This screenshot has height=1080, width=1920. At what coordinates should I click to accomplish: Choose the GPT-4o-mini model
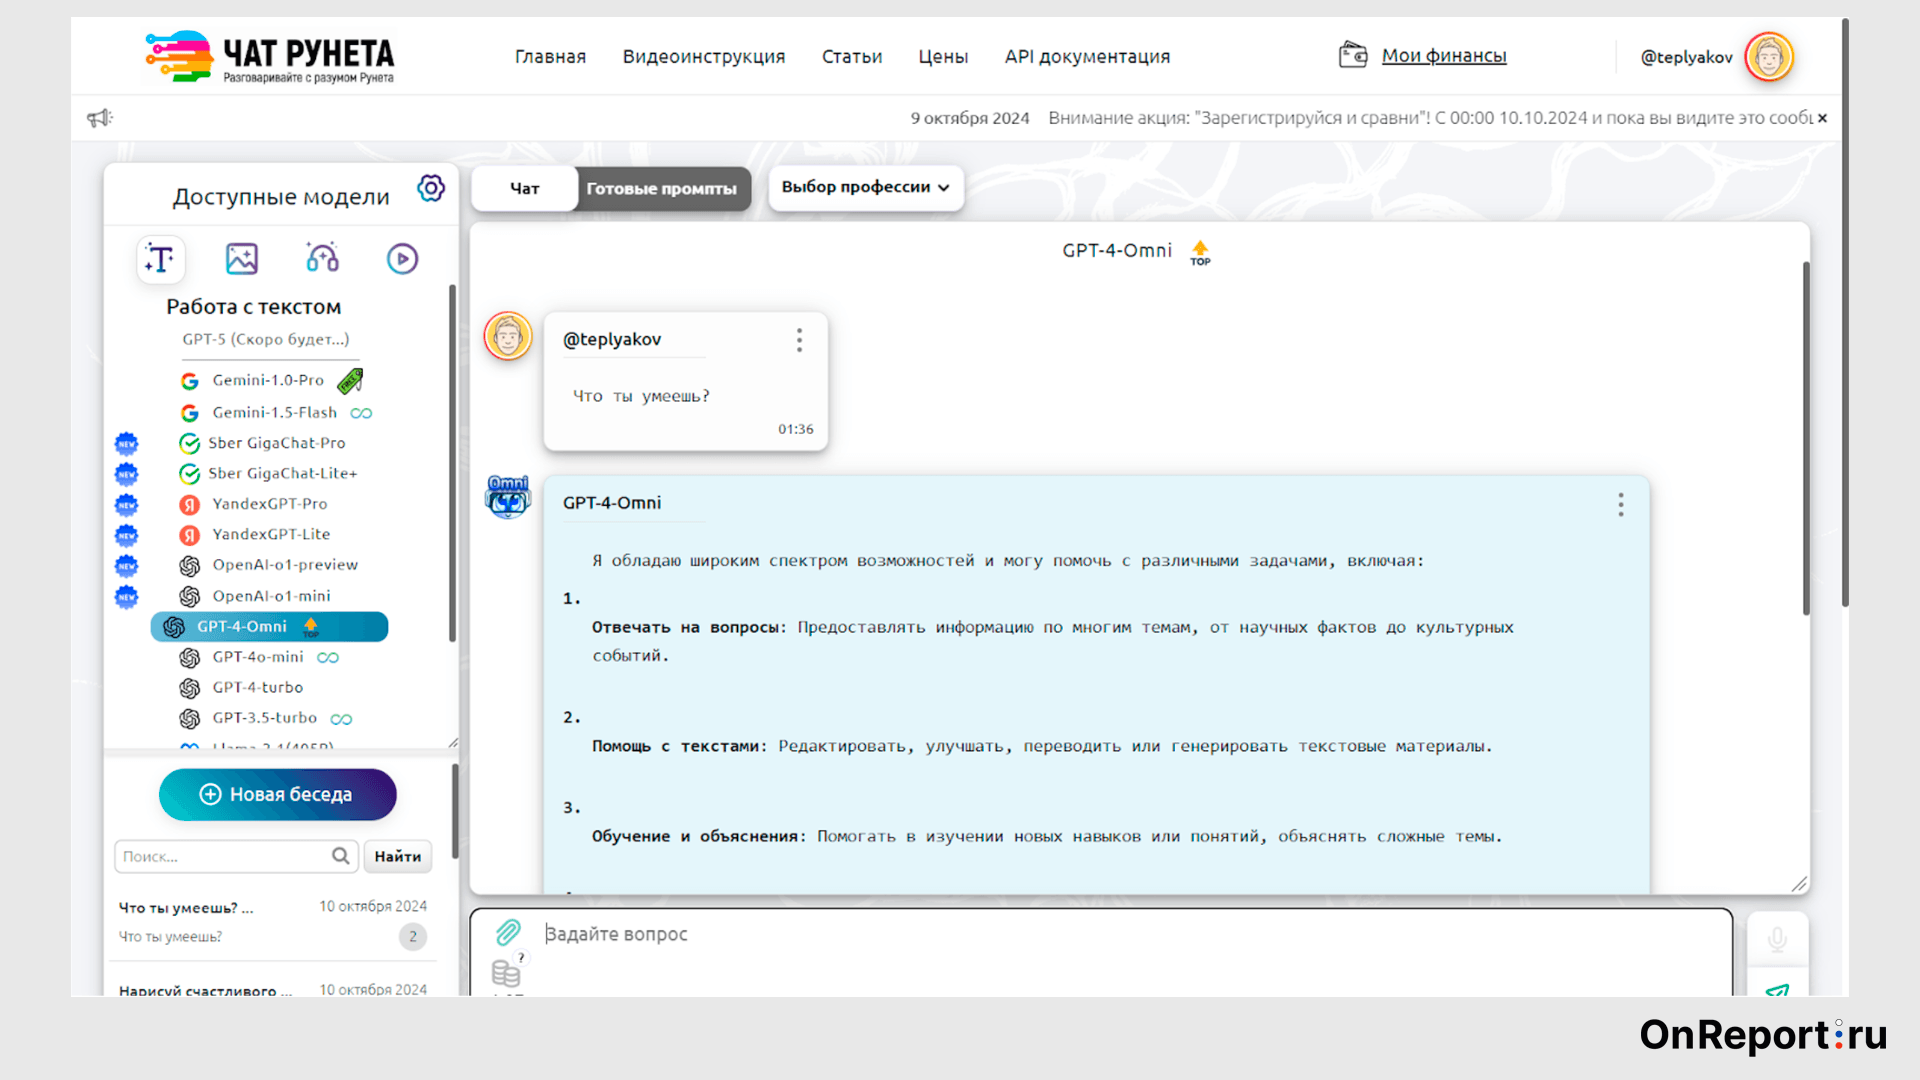click(258, 657)
